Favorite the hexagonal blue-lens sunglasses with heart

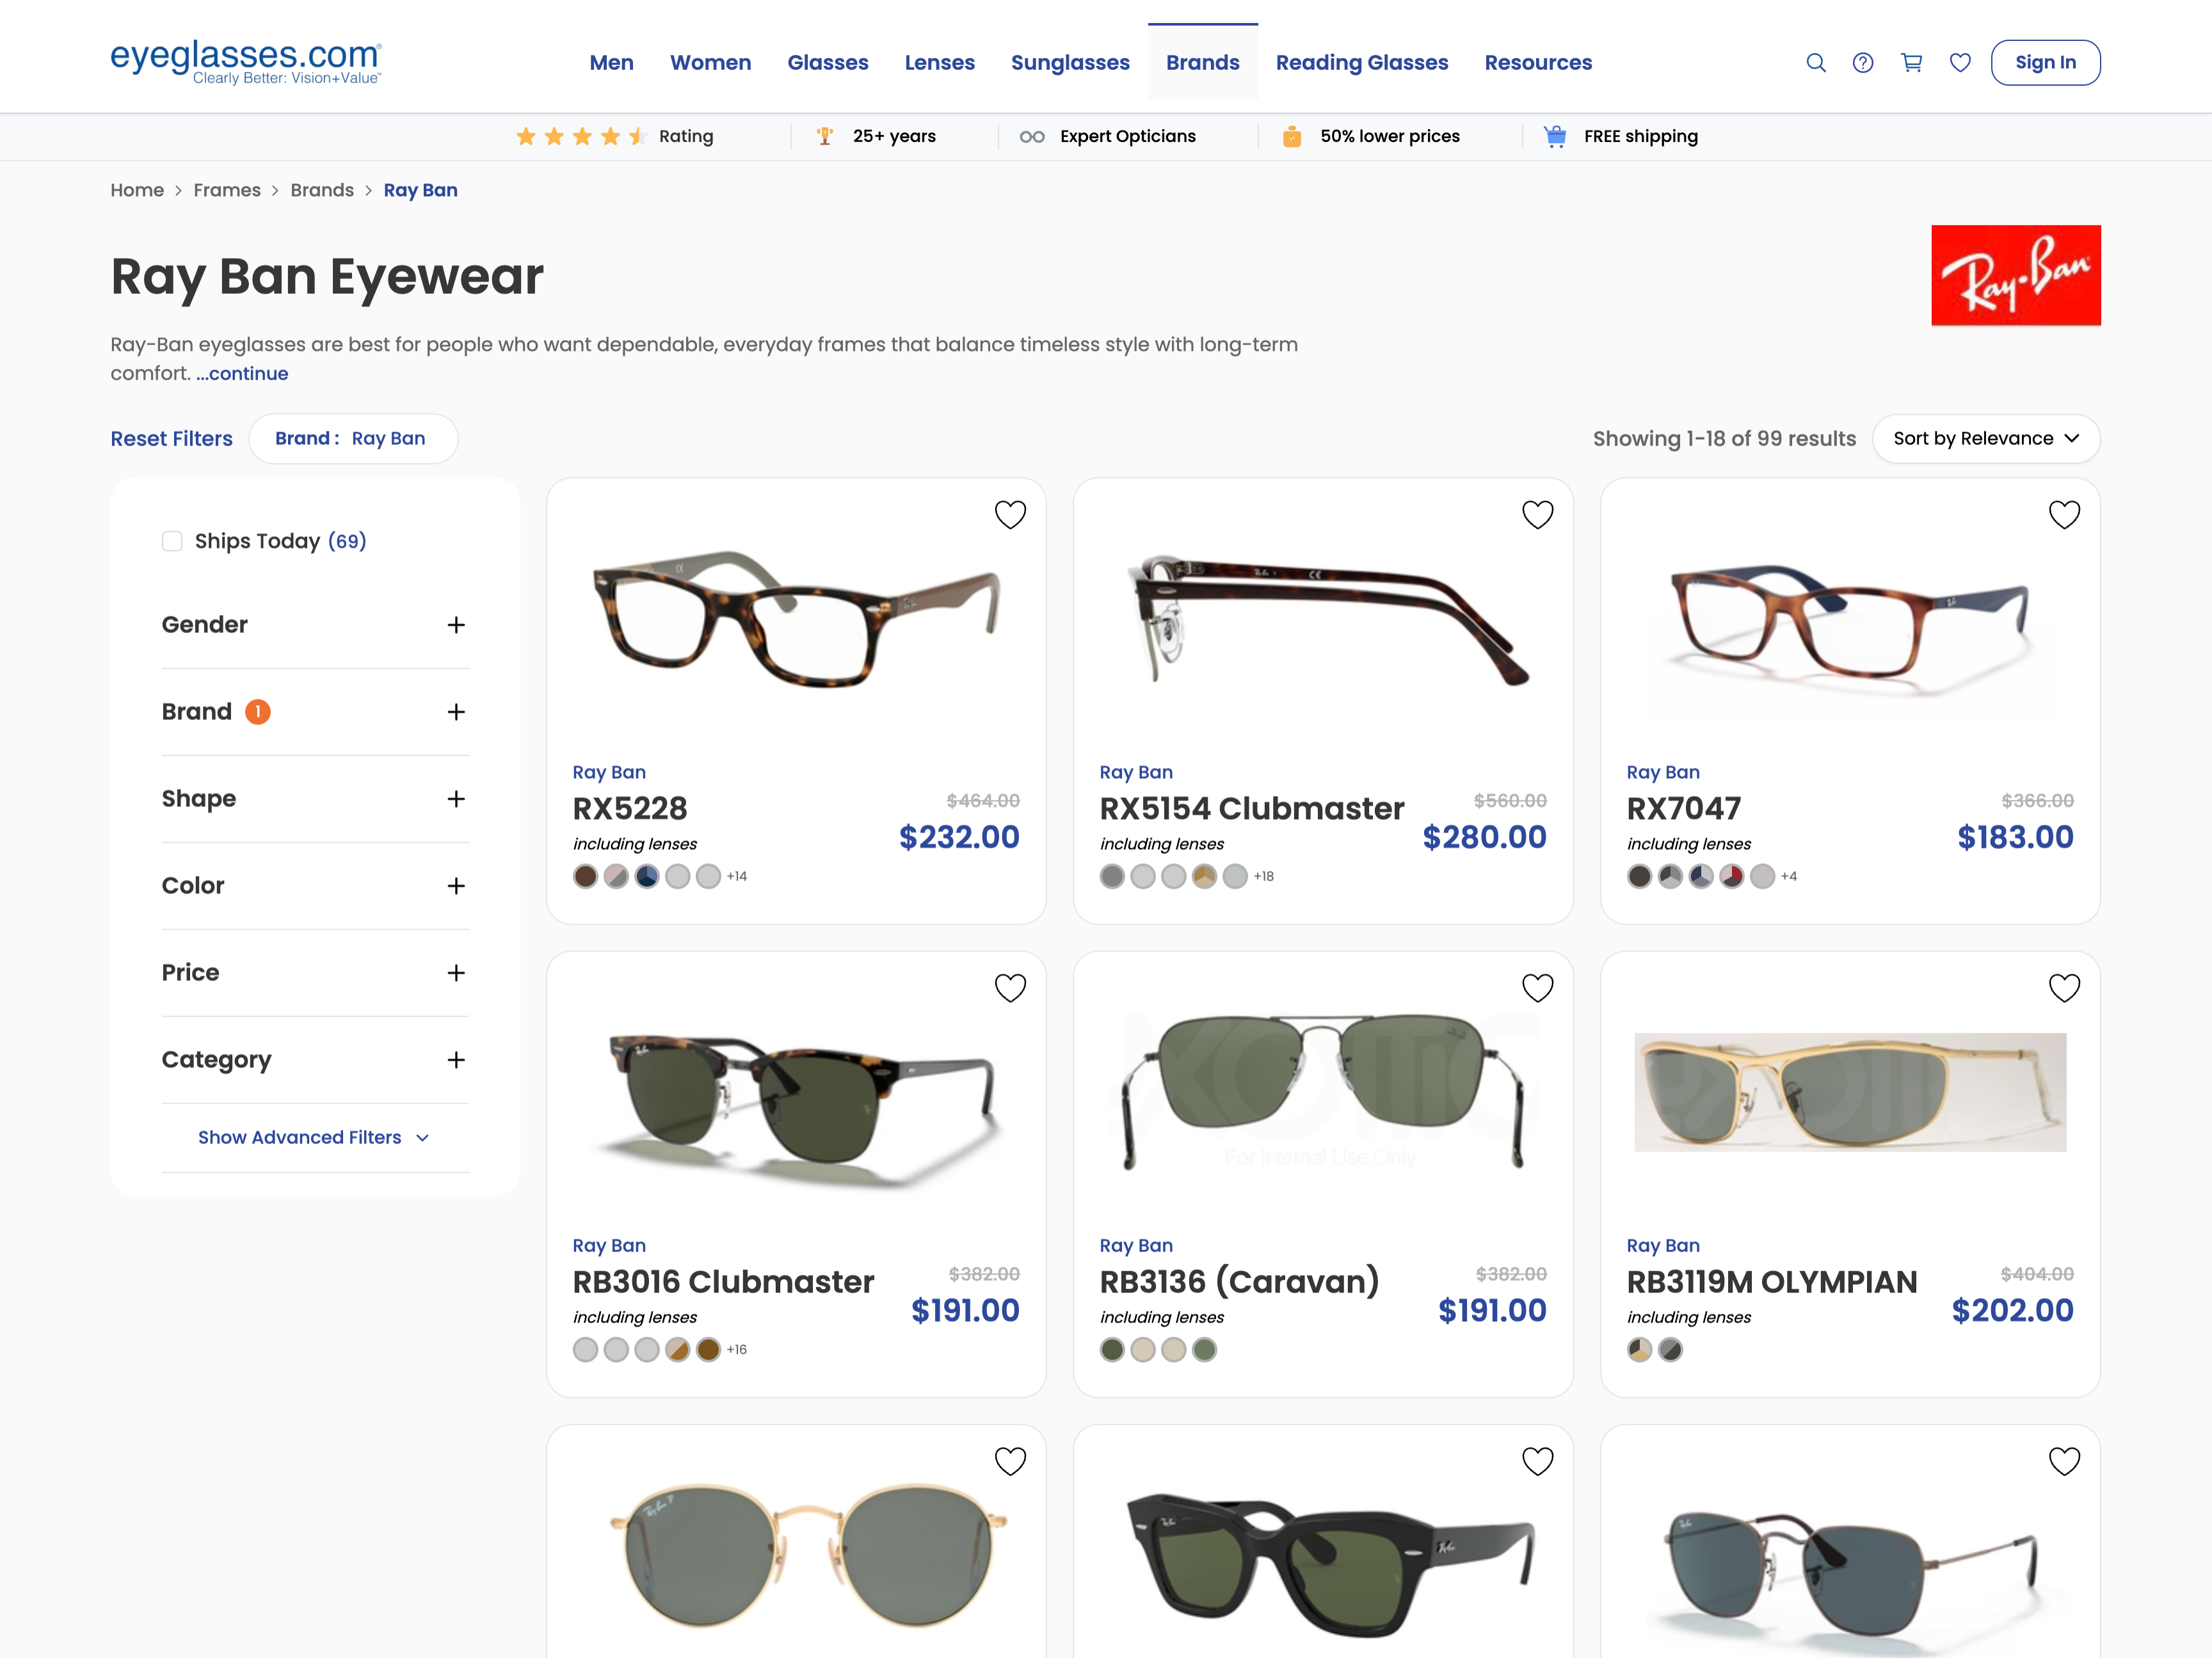2064,1461
